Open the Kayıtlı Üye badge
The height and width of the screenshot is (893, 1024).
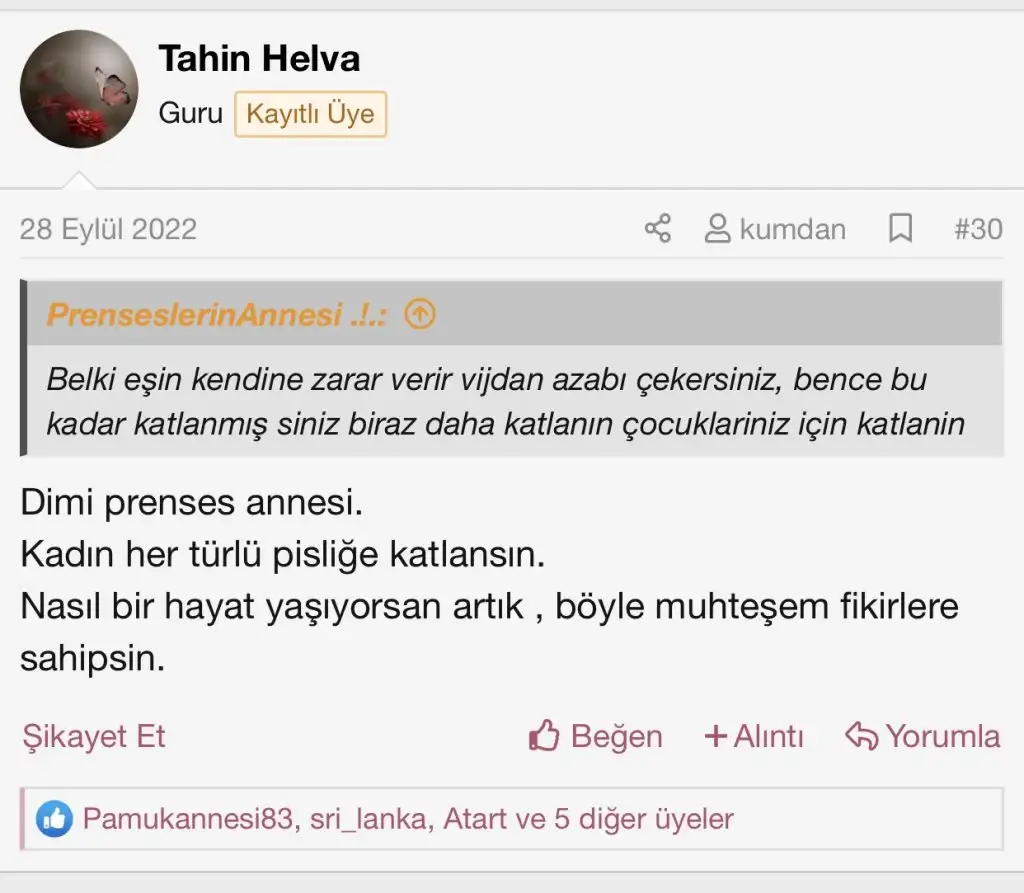(x=310, y=113)
